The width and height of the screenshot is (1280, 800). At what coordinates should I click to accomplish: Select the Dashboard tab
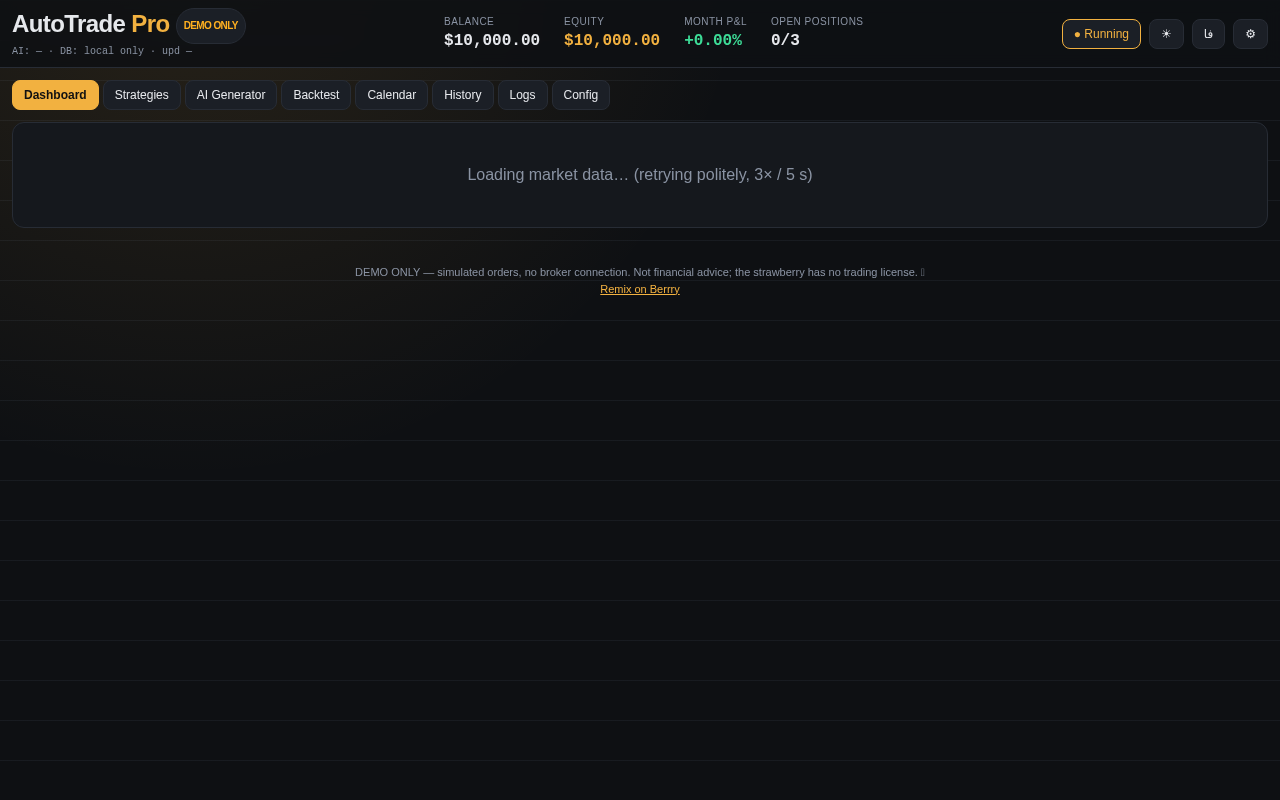click(x=55, y=95)
